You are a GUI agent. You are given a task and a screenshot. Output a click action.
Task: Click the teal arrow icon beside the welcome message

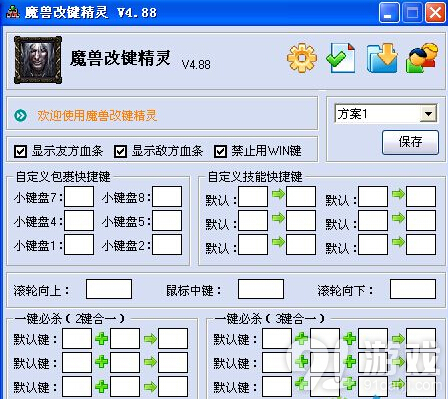21,116
